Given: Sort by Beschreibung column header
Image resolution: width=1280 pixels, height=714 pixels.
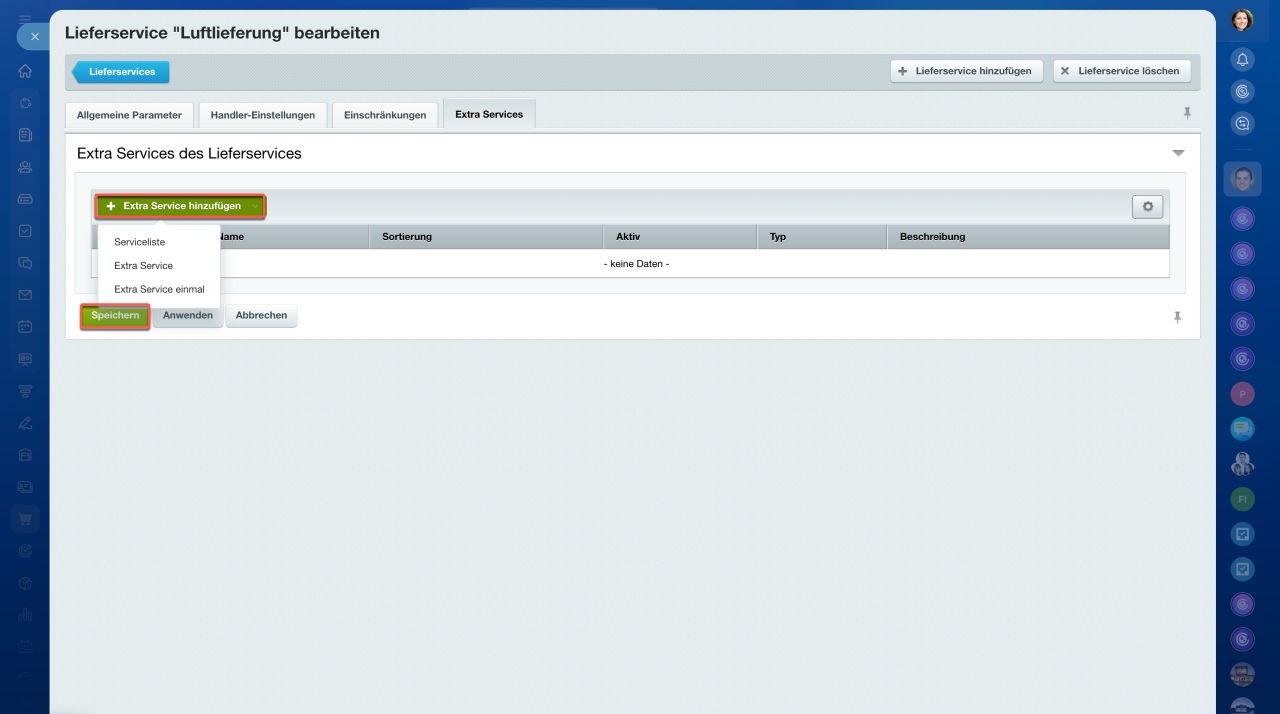Looking at the screenshot, I should (x=1028, y=237).
